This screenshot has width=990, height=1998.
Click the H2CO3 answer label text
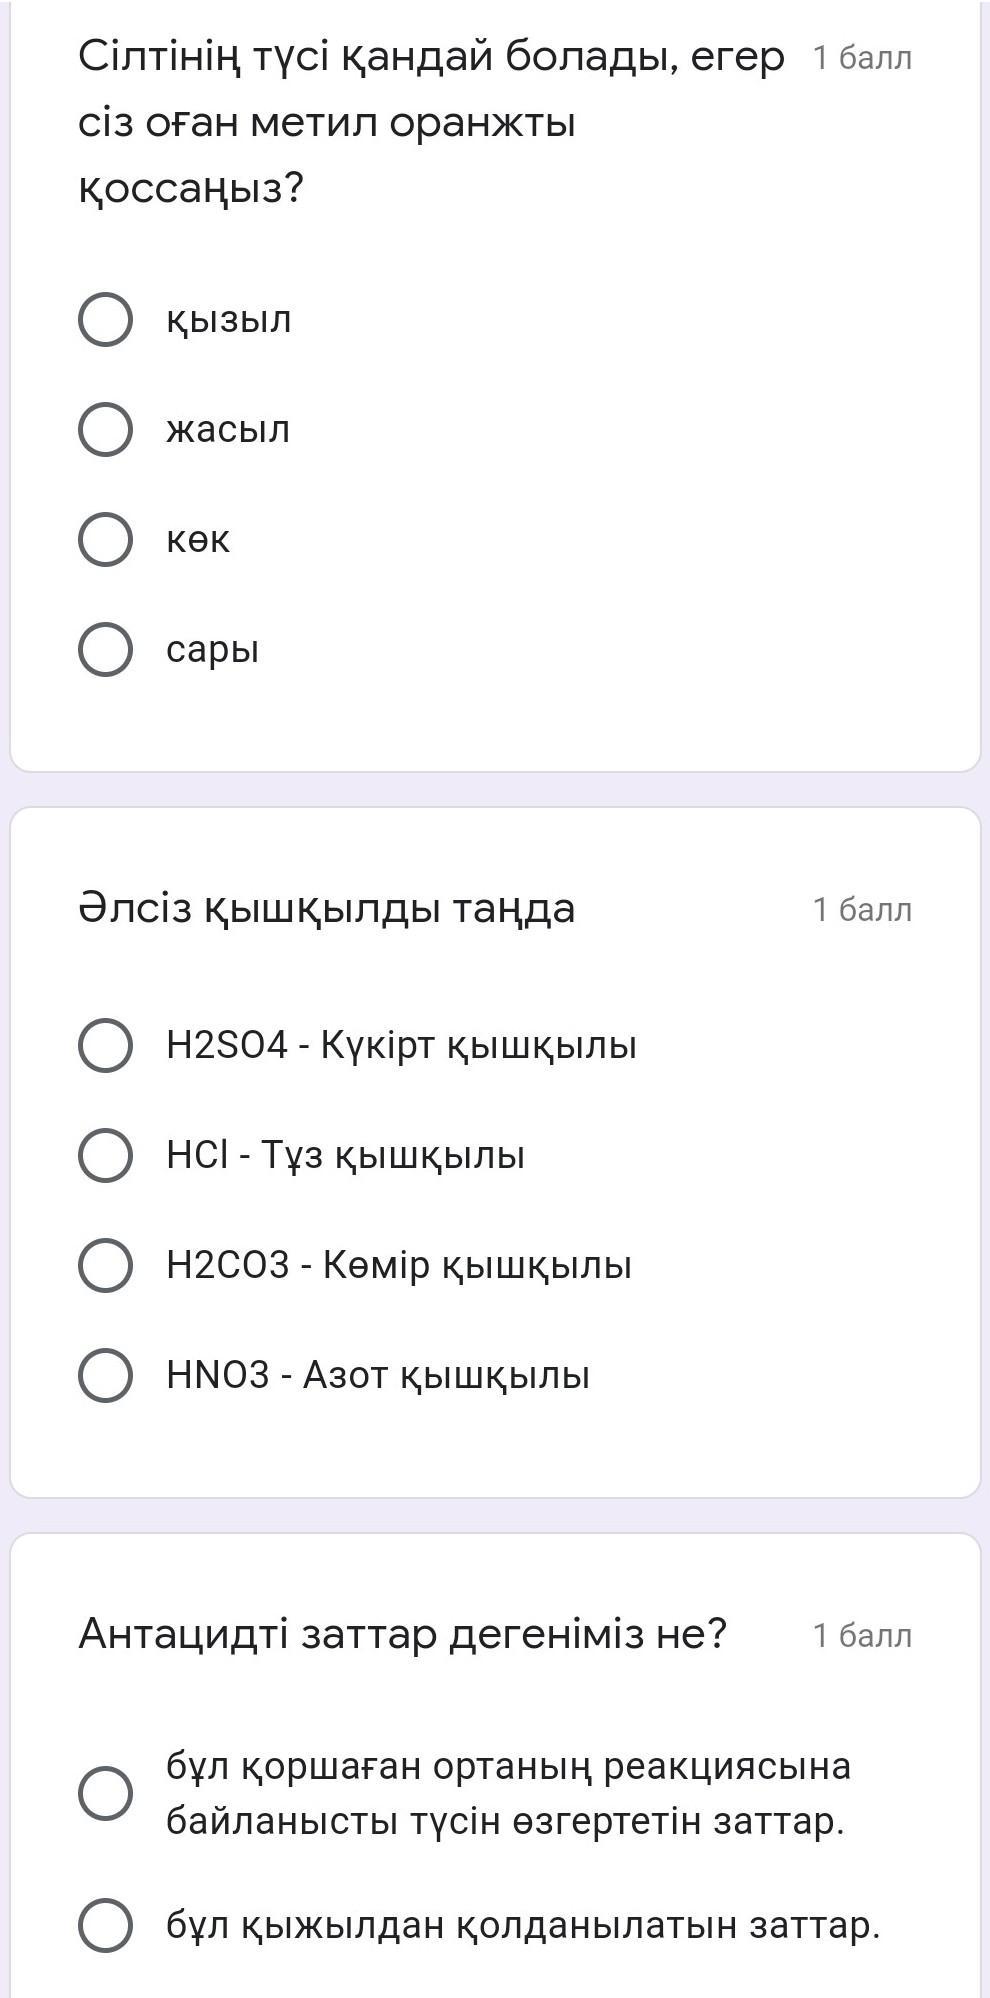[399, 1266]
